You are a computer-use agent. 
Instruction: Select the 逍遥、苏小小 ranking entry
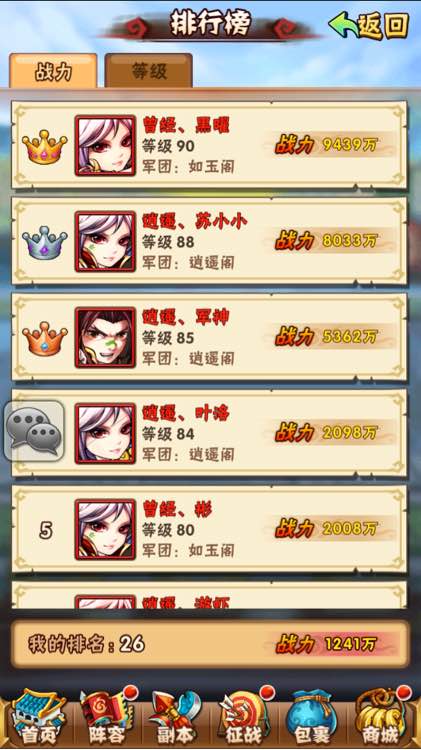click(209, 241)
